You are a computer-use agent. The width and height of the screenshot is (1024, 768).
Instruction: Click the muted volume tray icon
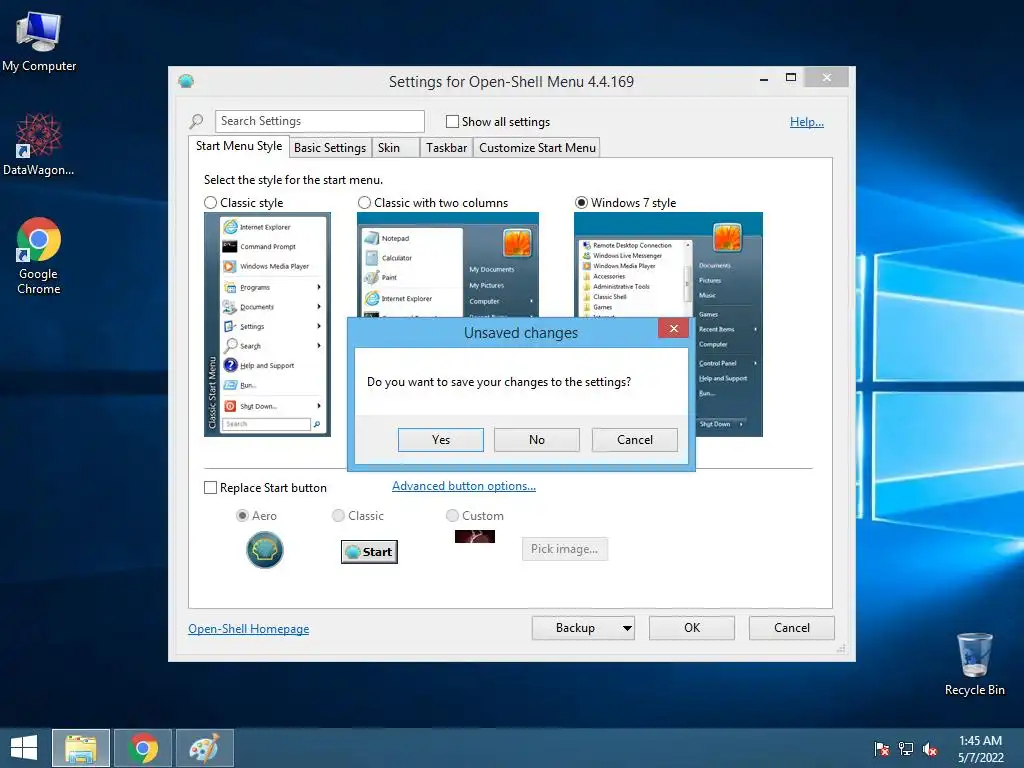pyautogui.click(x=930, y=748)
